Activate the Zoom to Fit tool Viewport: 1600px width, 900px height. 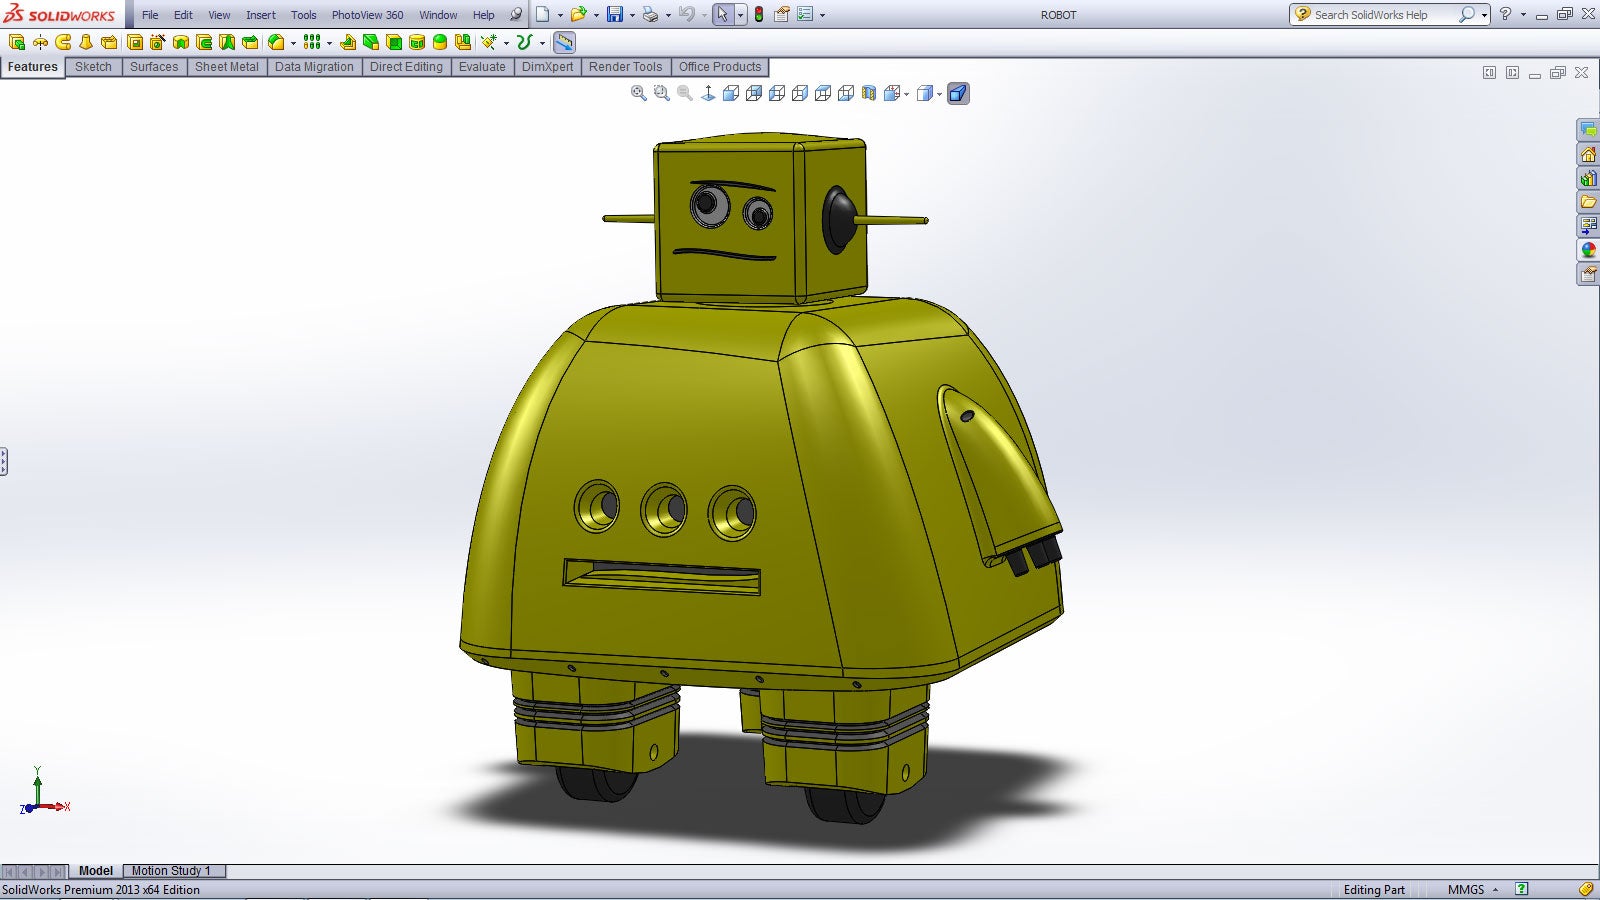(638, 93)
